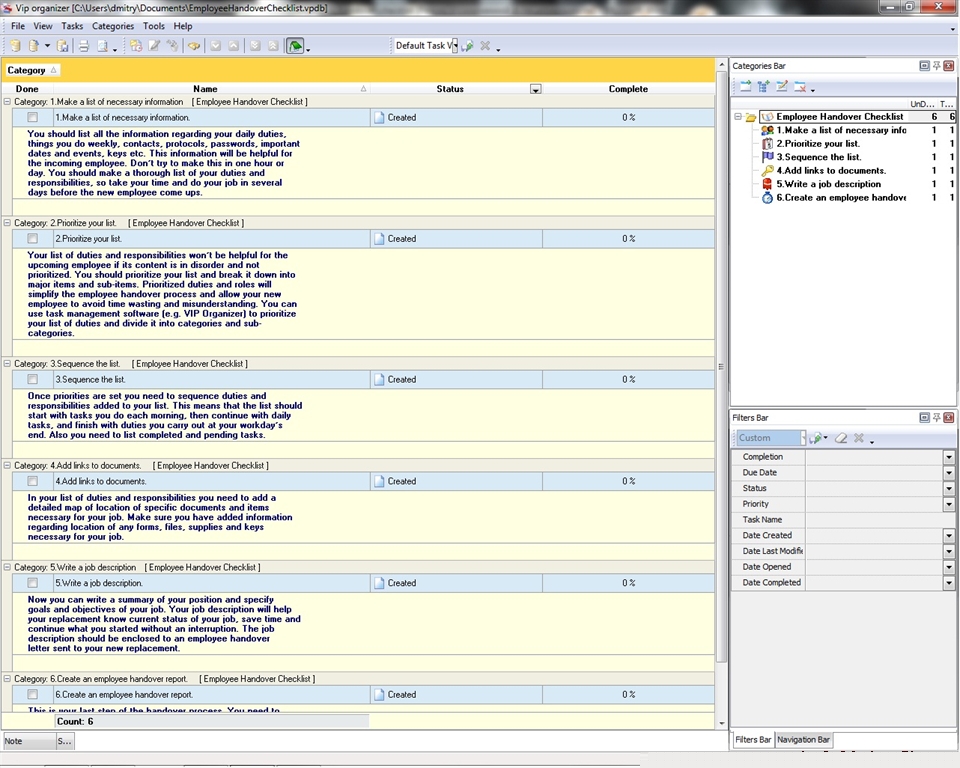Mark 'Write a job description' task as done

(33, 583)
